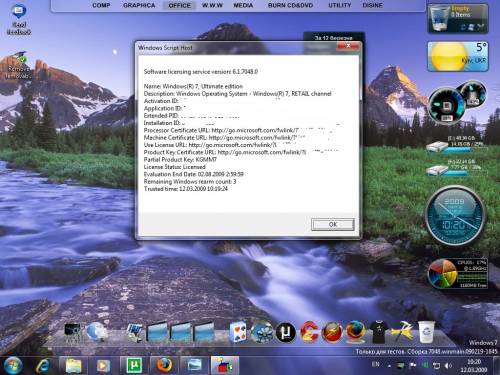Click the EN language indicator in the tray

pyautogui.click(x=376, y=364)
